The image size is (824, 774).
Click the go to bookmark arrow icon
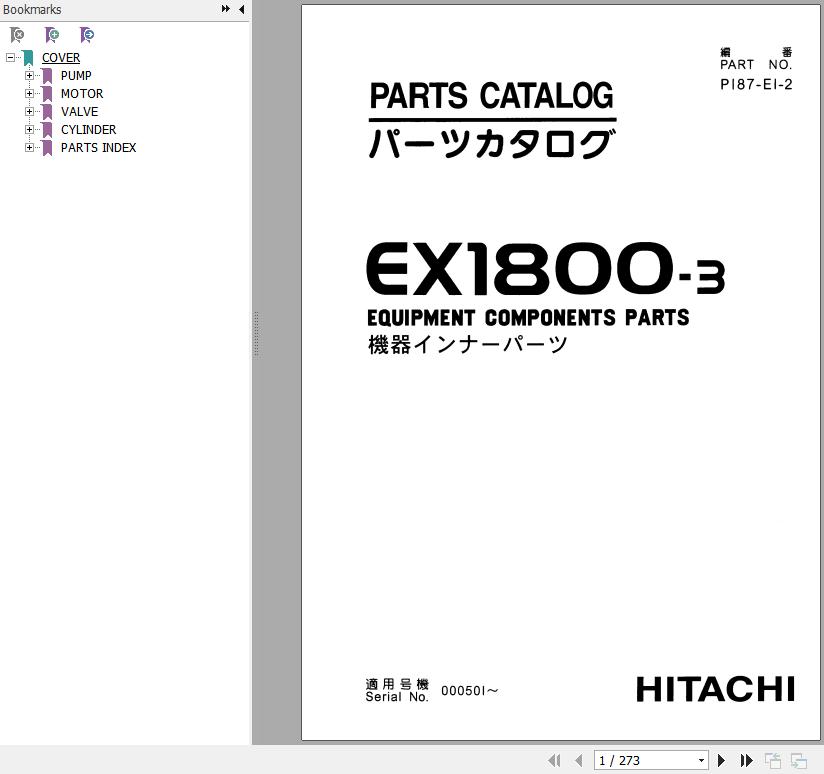[87, 35]
